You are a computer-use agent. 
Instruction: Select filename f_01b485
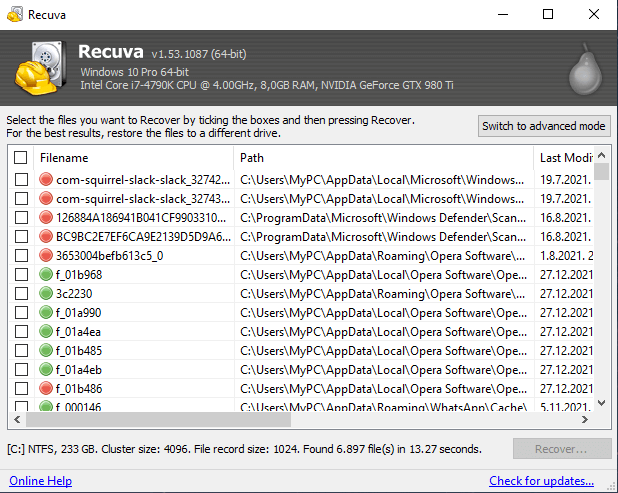coord(79,351)
